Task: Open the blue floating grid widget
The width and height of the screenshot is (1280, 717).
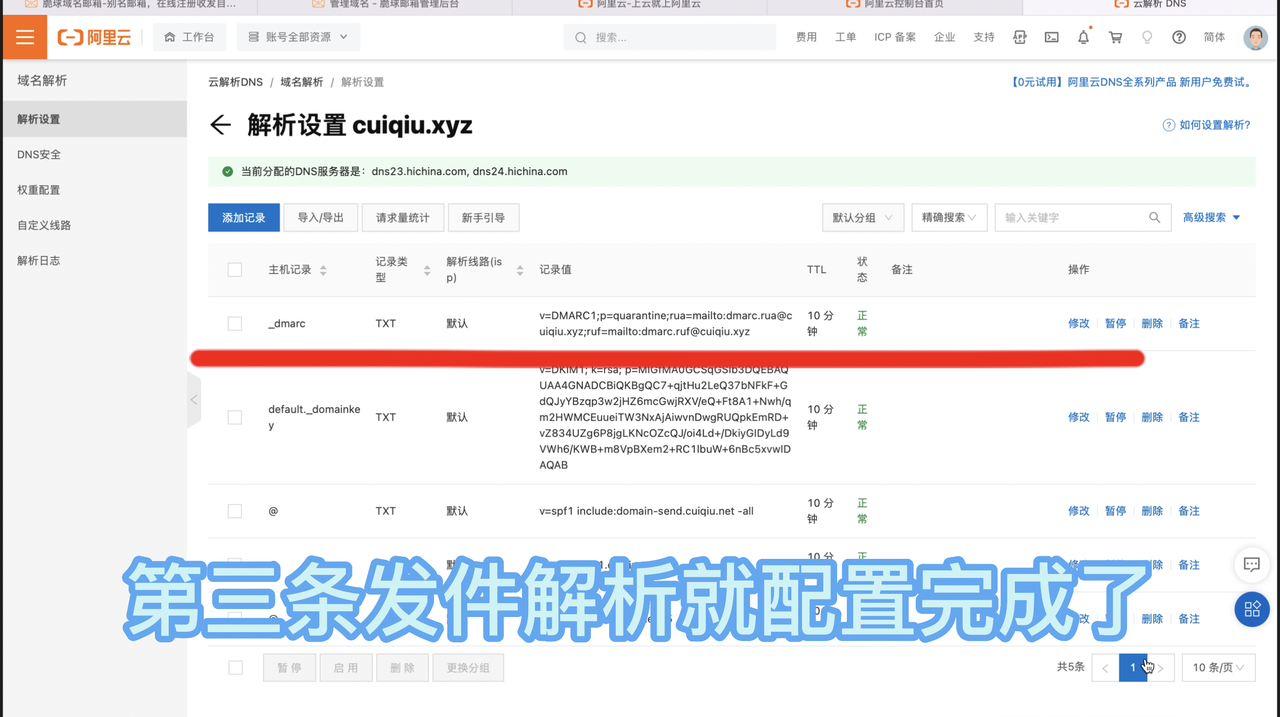Action: tap(1252, 609)
